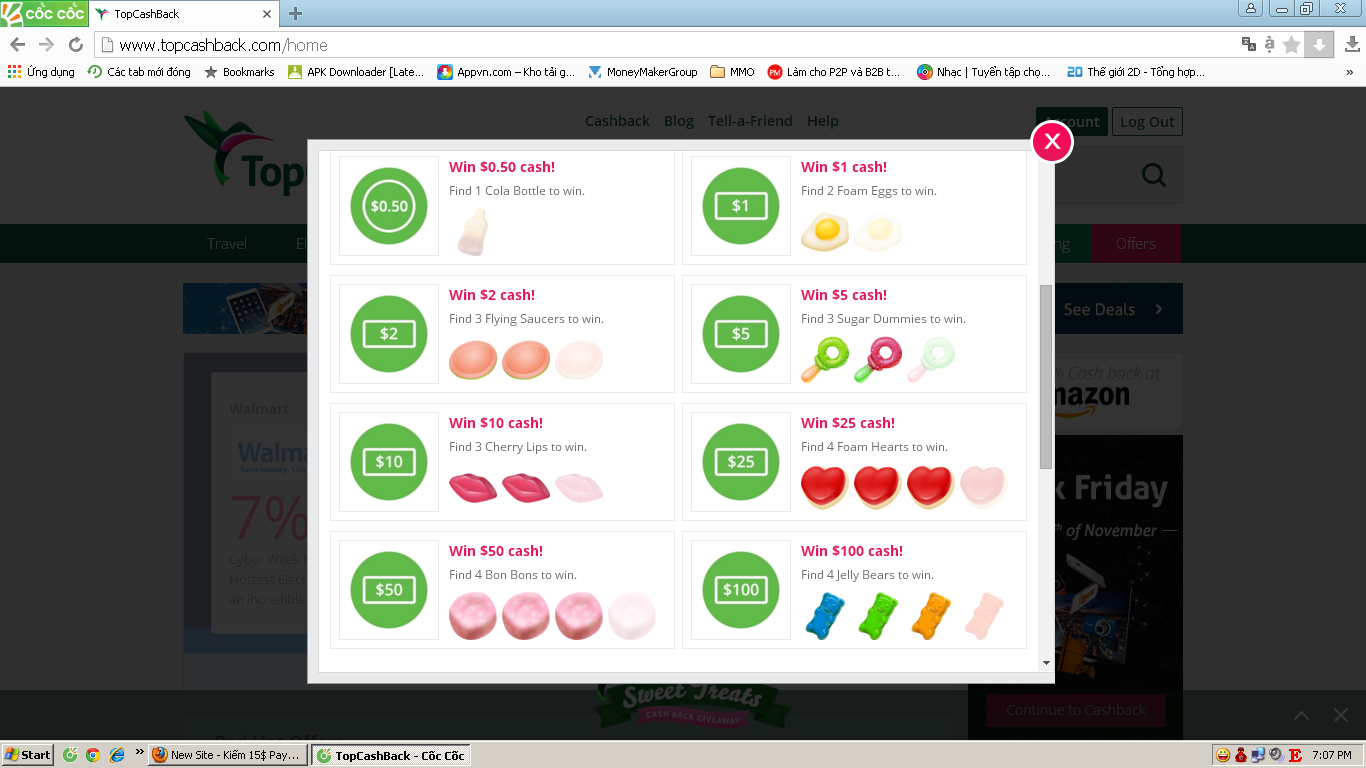
Task: Click the orange Jelly Bear candy
Action: (930, 615)
